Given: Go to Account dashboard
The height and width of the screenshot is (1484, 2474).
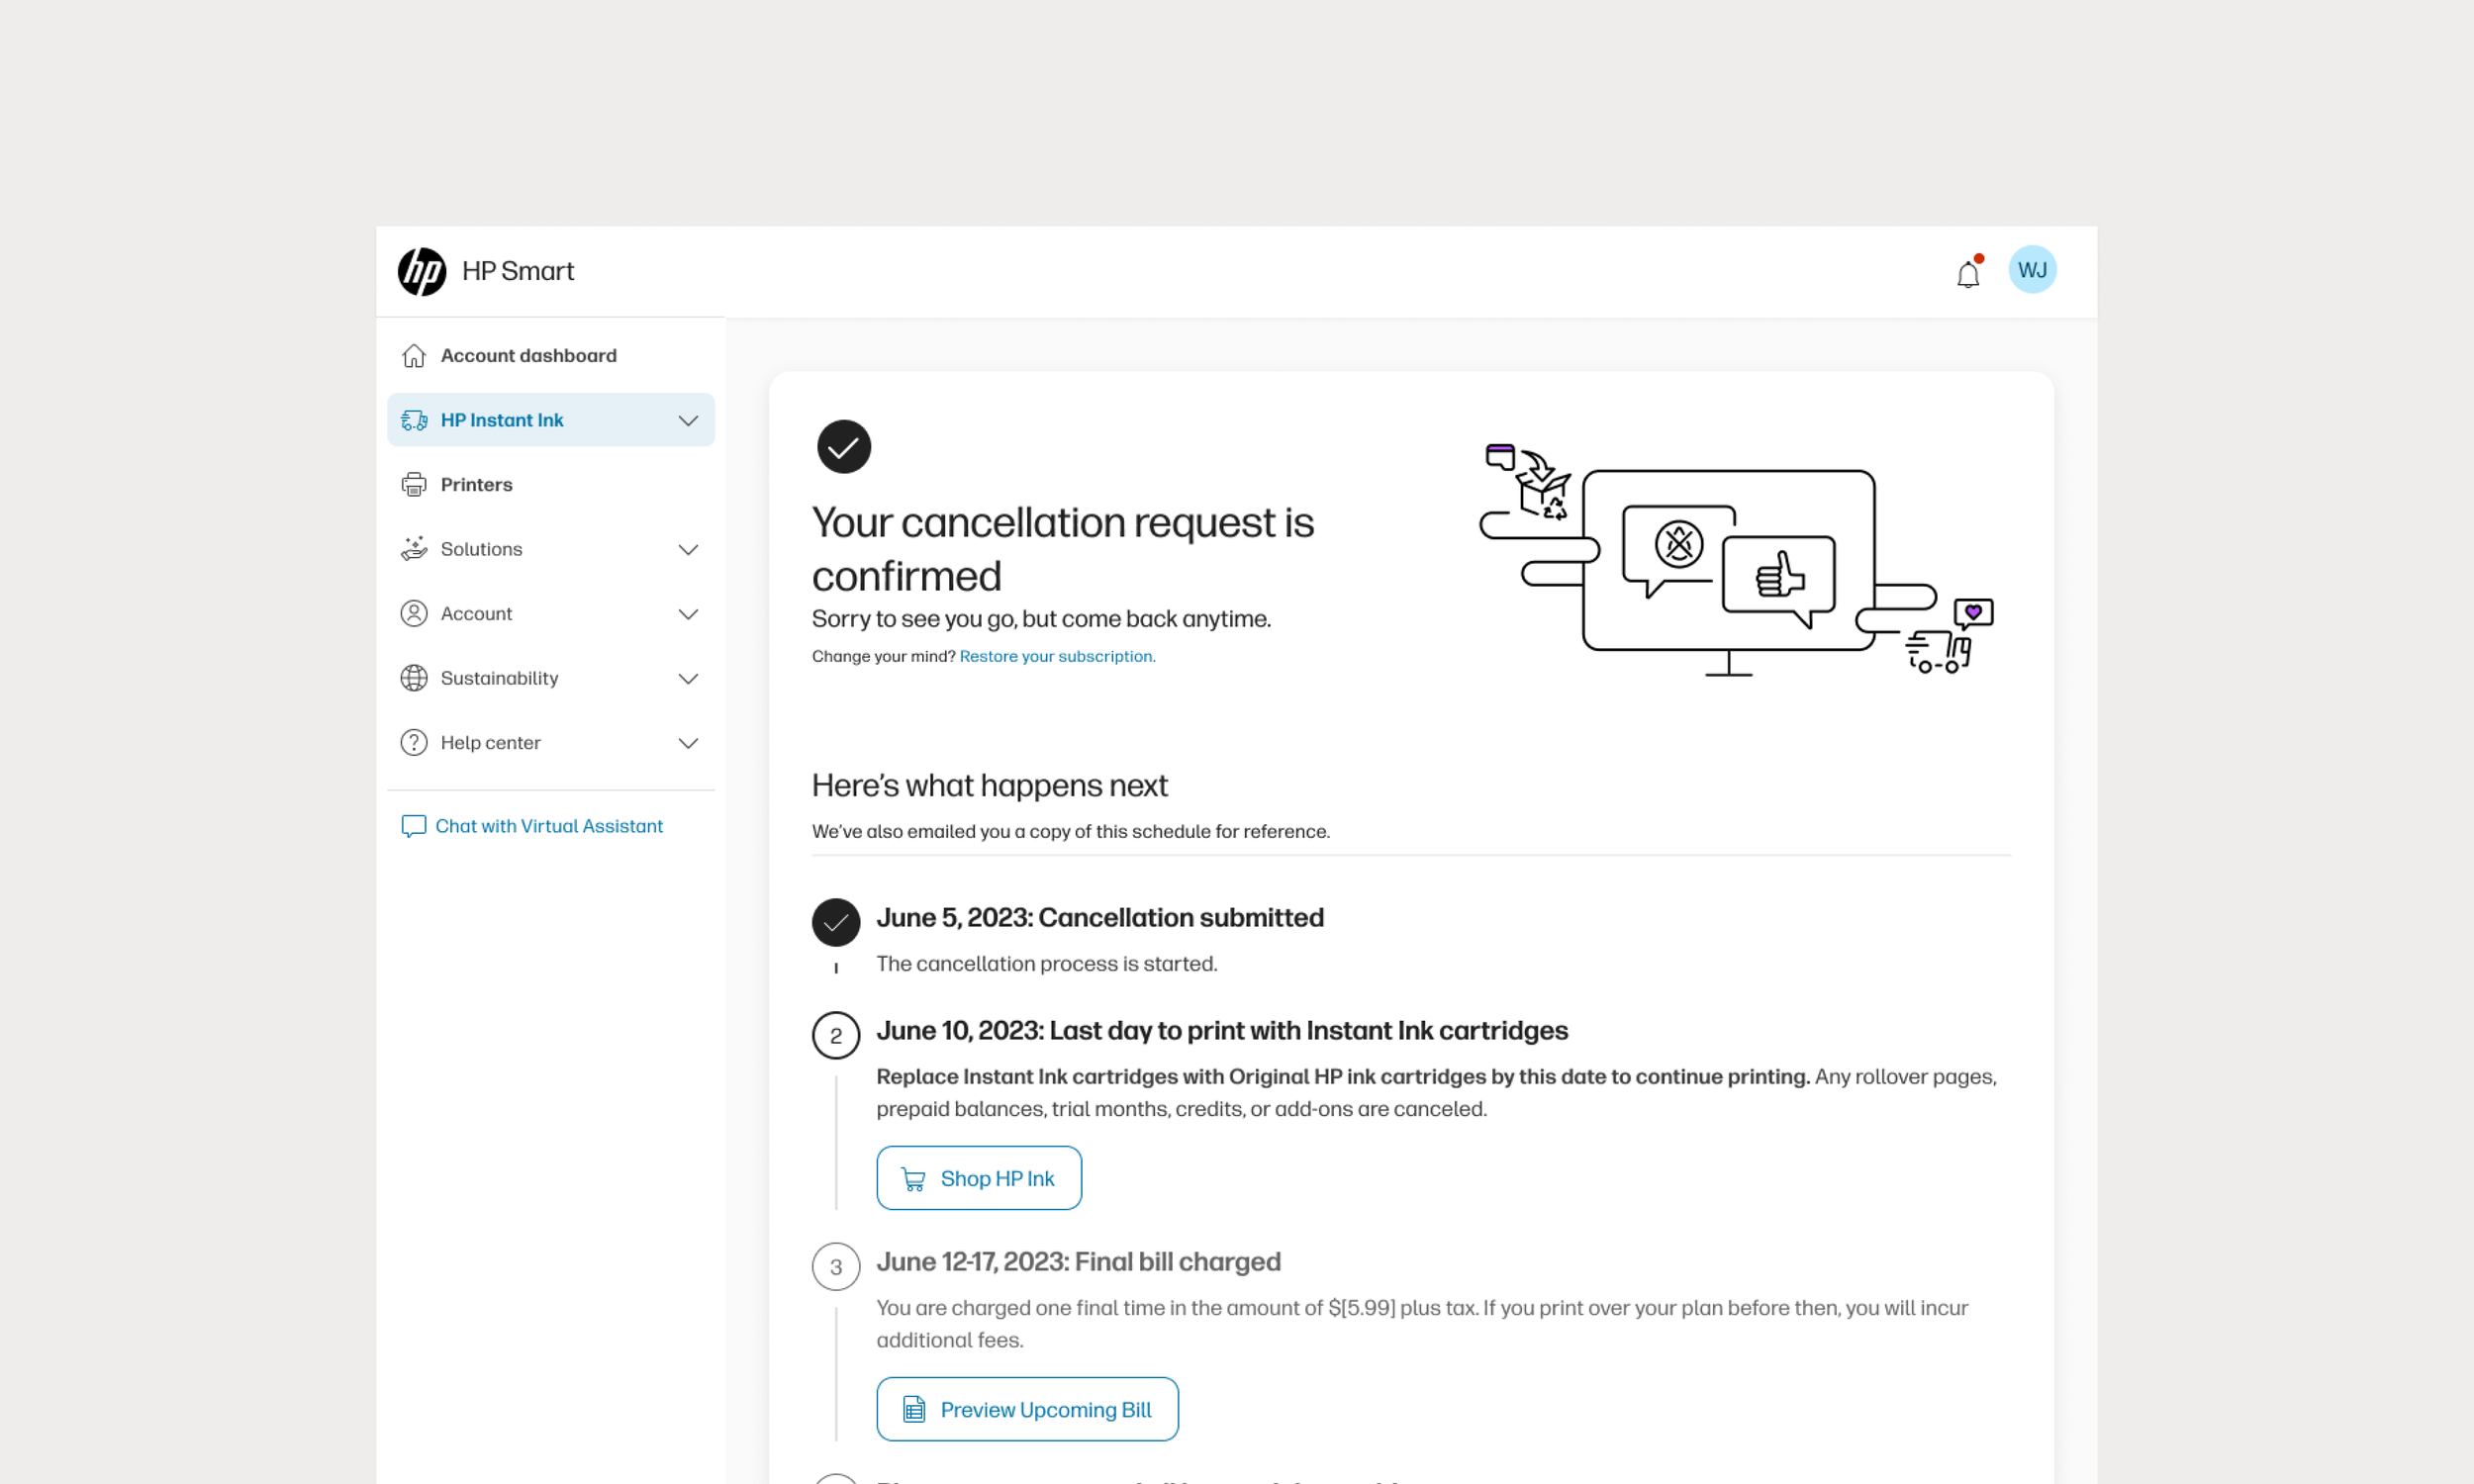Looking at the screenshot, I should point(528,356).
